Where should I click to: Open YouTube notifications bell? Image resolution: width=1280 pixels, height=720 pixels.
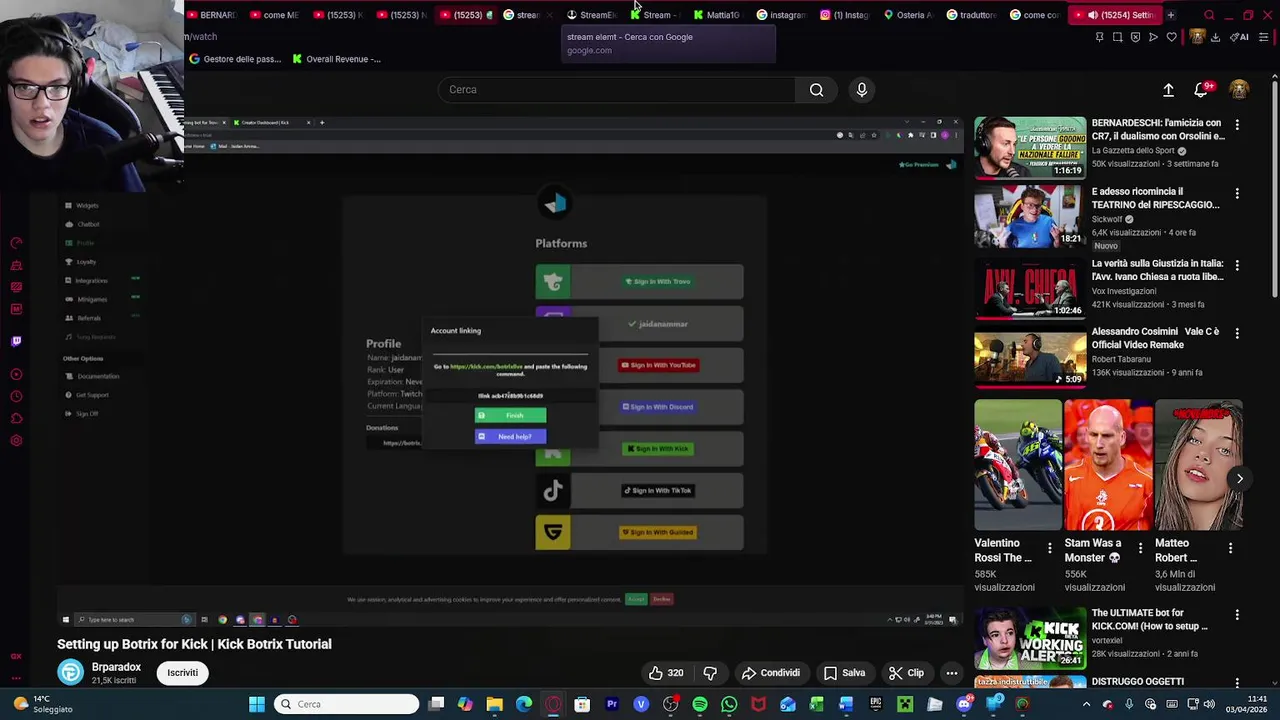tap(1201, 90)
